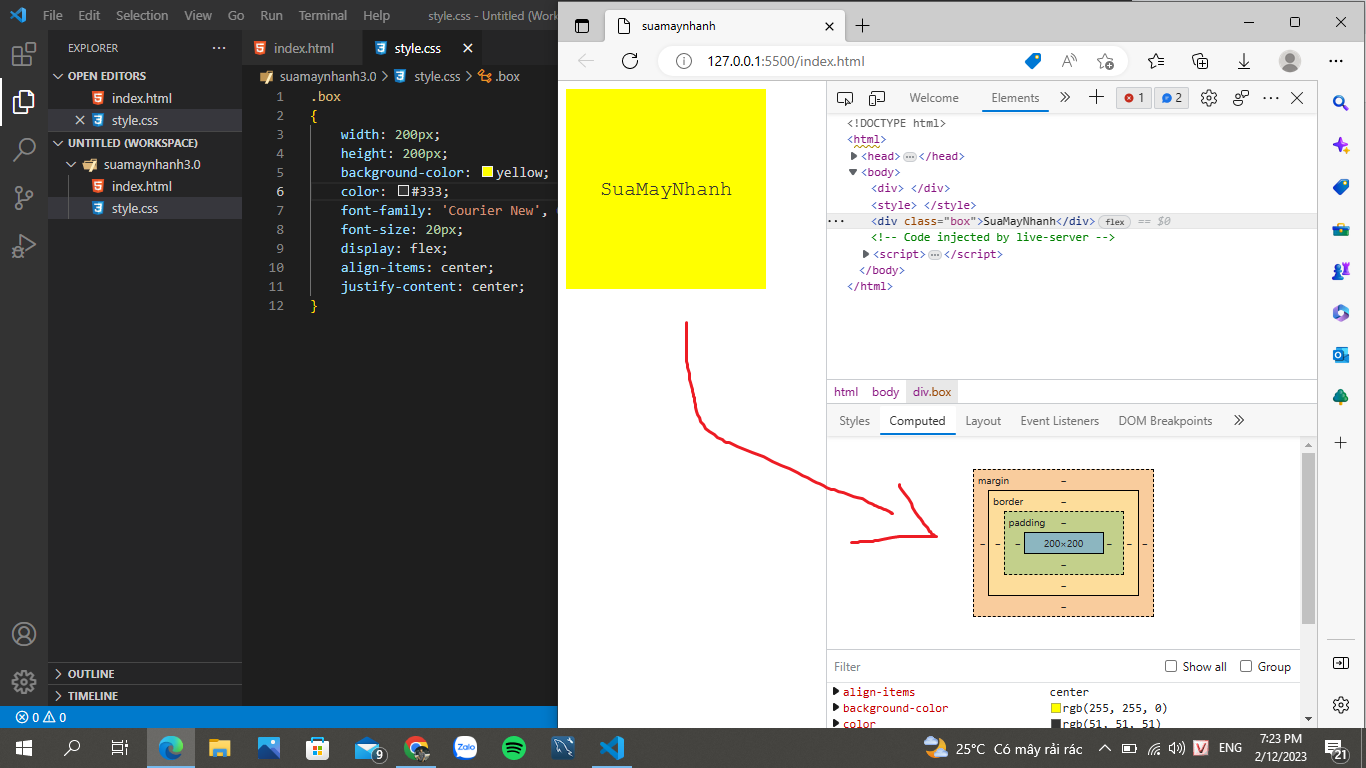
Task: Open DevTools customize ellipsis menu
Action: coord(1271,98)
